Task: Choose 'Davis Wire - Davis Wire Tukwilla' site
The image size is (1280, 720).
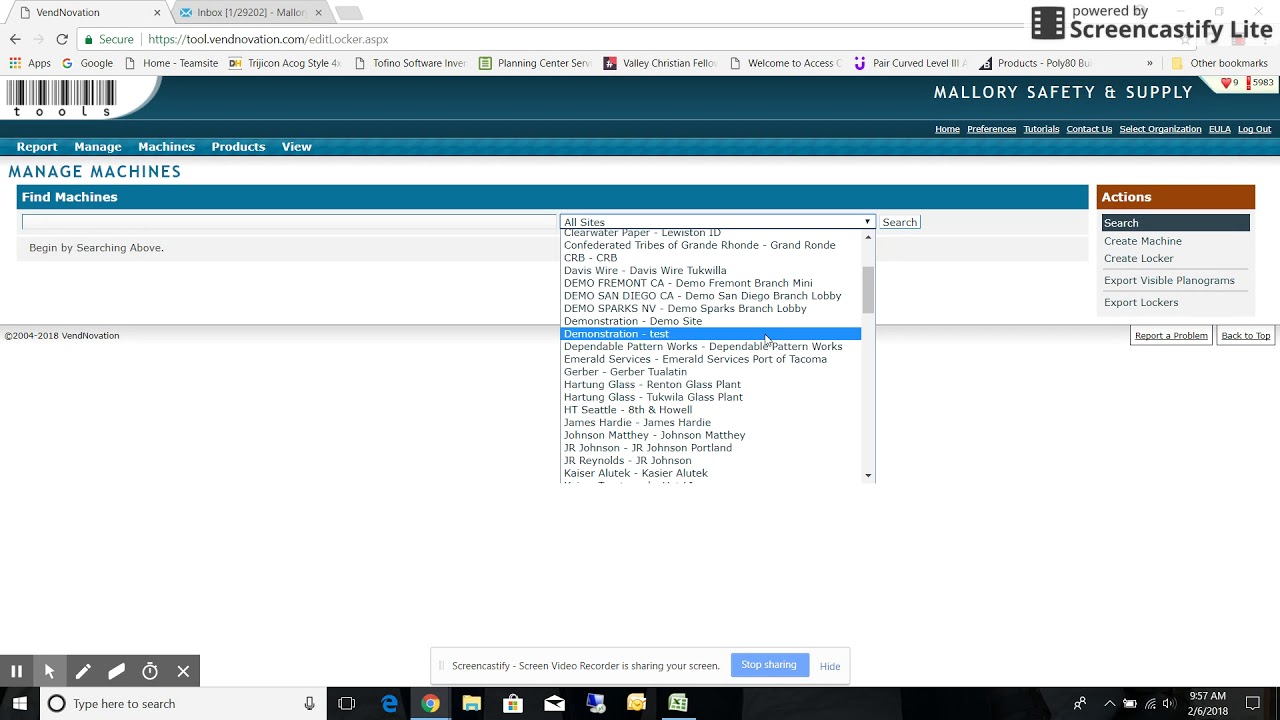Action: pos(710,271)
